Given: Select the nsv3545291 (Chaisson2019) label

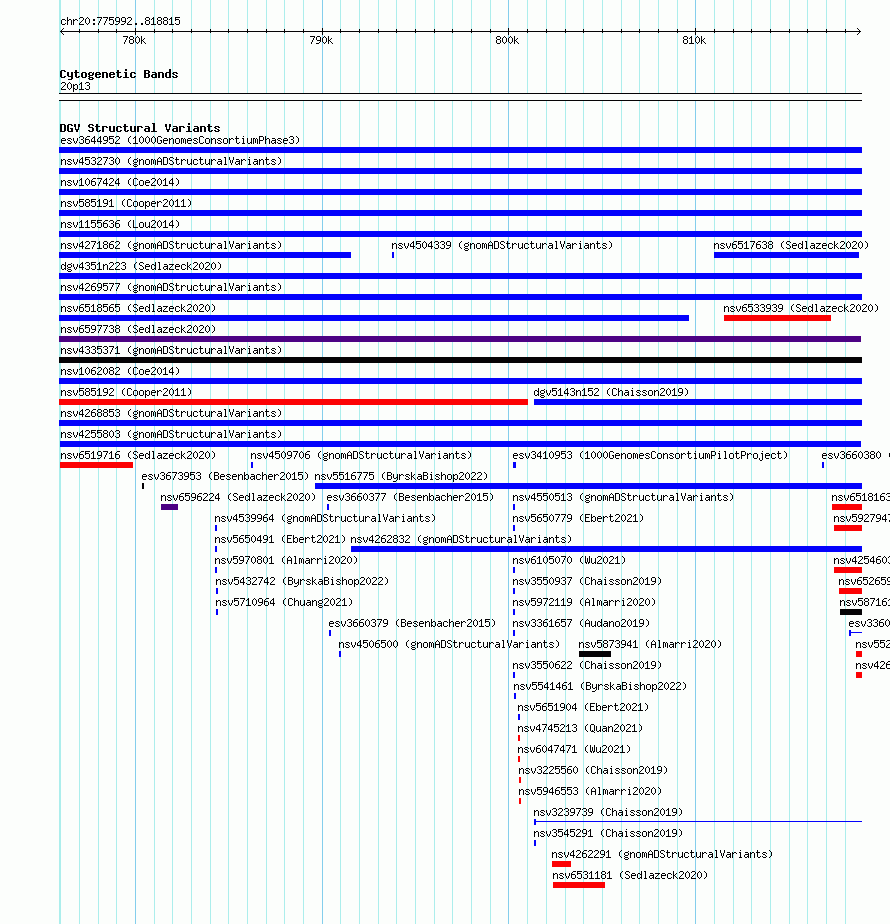Looking at the screenshot, I should coord(608,833).
